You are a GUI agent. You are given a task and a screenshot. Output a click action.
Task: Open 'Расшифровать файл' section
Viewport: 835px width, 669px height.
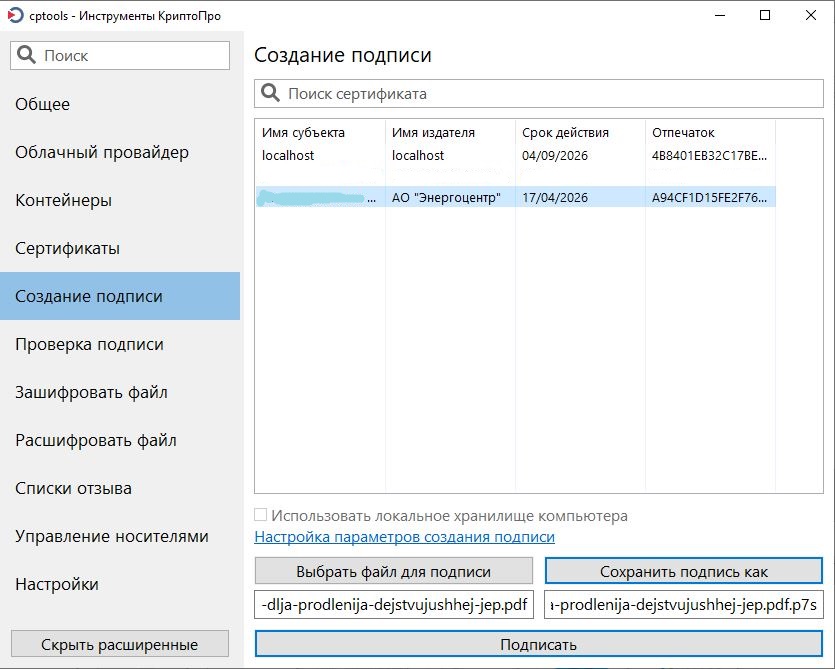95,440
